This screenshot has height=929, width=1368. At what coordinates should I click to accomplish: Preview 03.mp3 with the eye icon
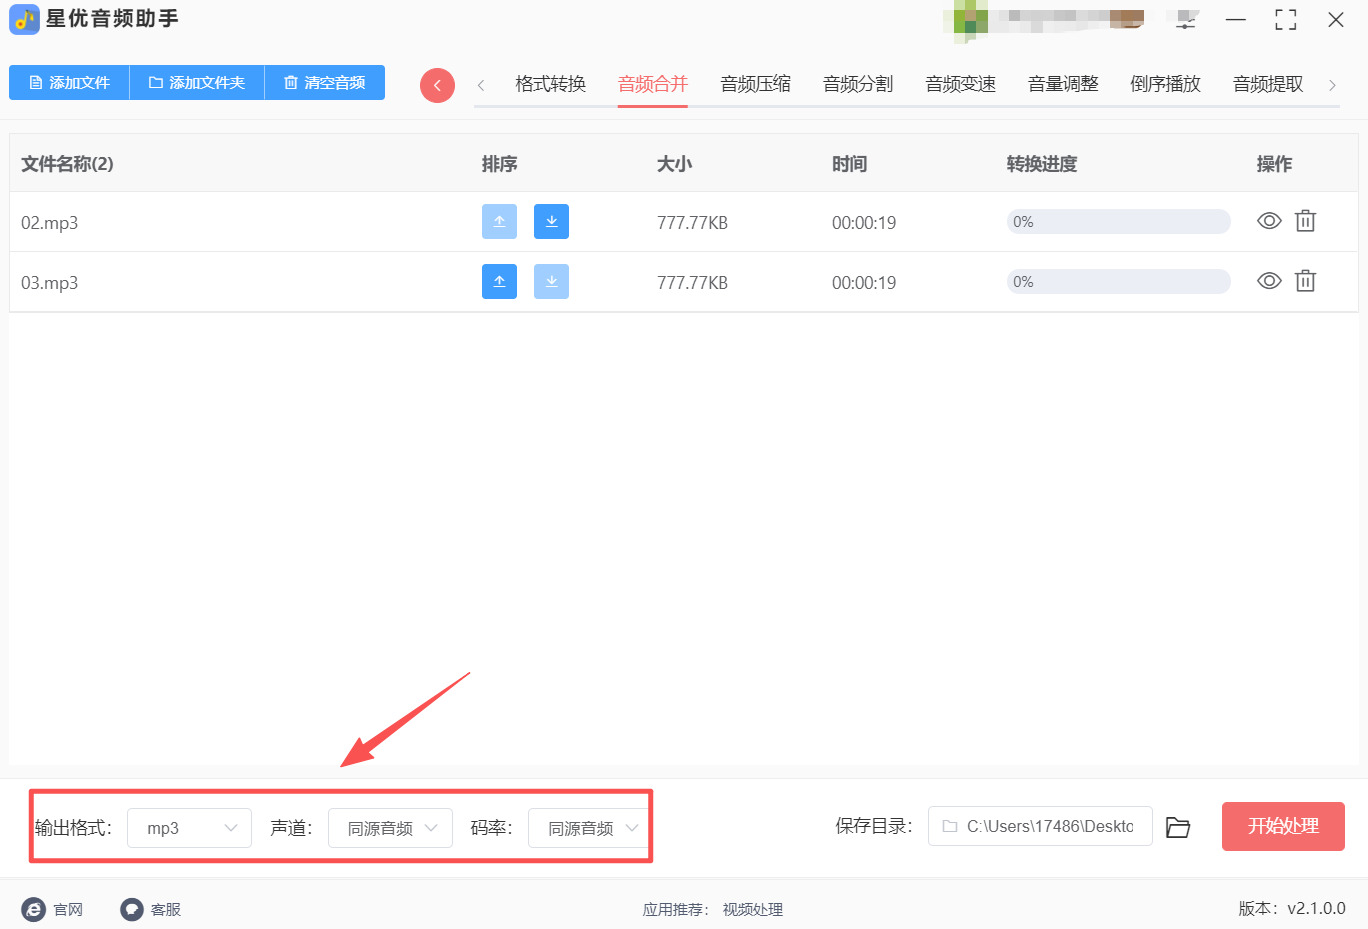tap(1269, 281)
